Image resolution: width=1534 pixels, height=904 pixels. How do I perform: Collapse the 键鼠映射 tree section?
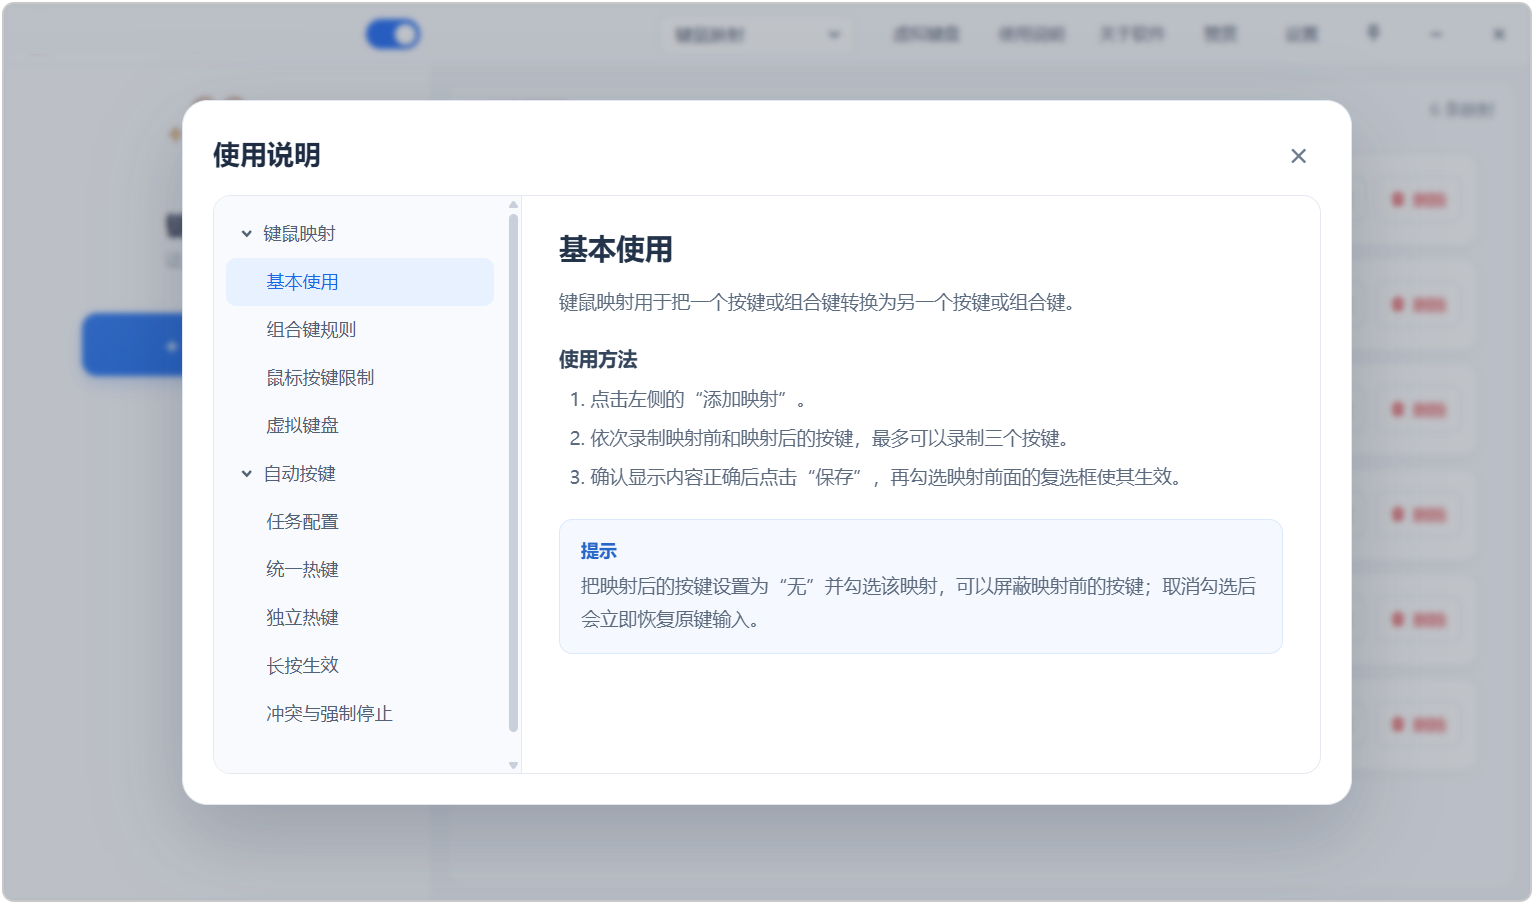246,234
